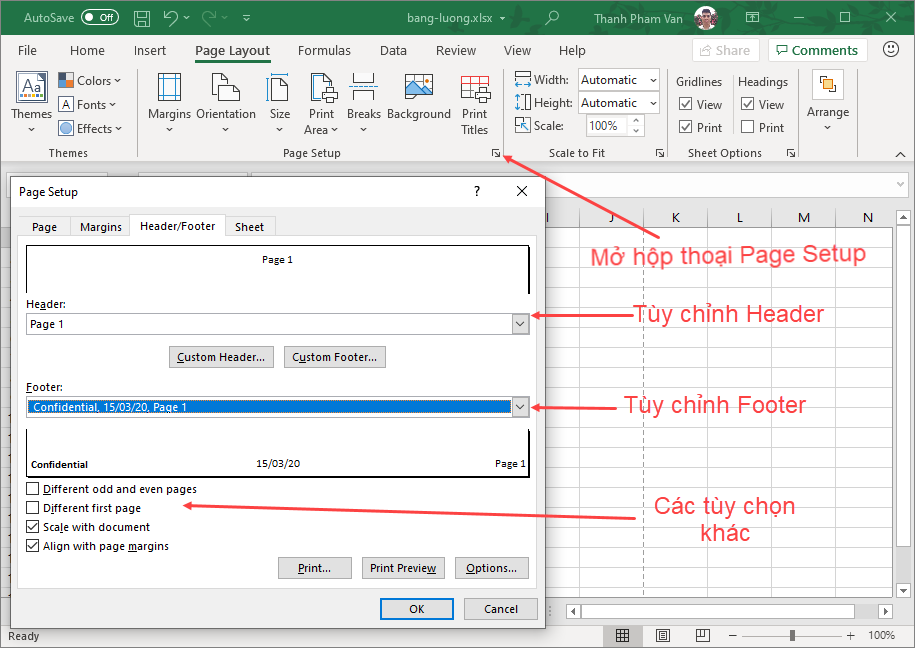
Task: Collapse the ribbon with the chevron
Action: pos(900,154)
